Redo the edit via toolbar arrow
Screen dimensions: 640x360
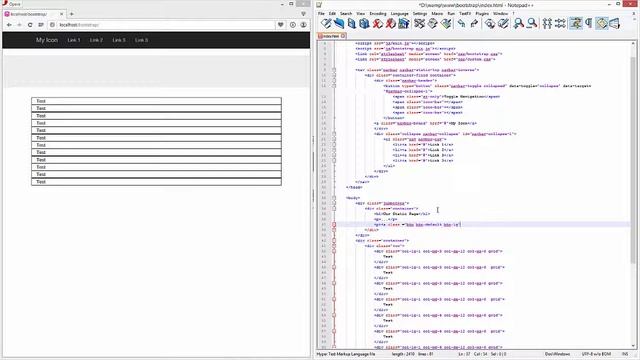point(474,24)
